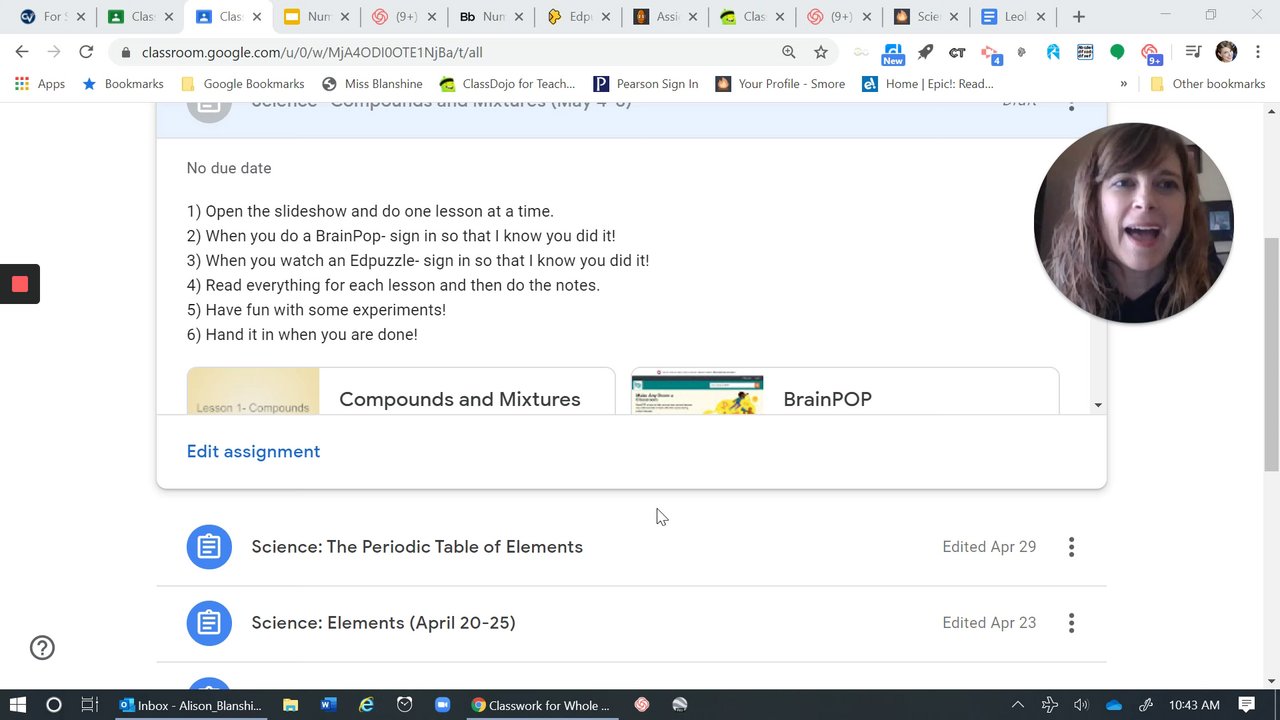This screenshot has width=1280, height=720.
Task: Click the OneDrive cloud tray icon
Action: click(x=1114, y=705)
